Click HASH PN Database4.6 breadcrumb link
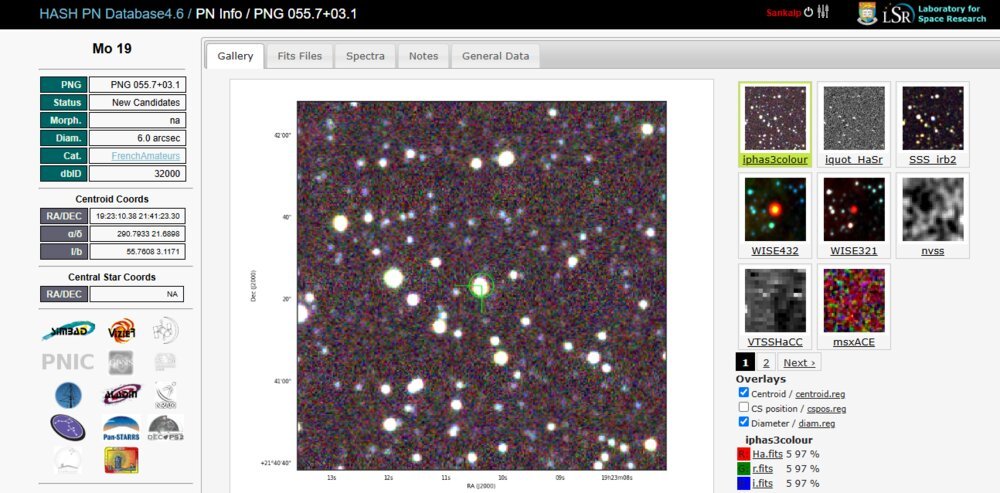The height and width of the screenshot is (493, 1000). tap(112, 13)
